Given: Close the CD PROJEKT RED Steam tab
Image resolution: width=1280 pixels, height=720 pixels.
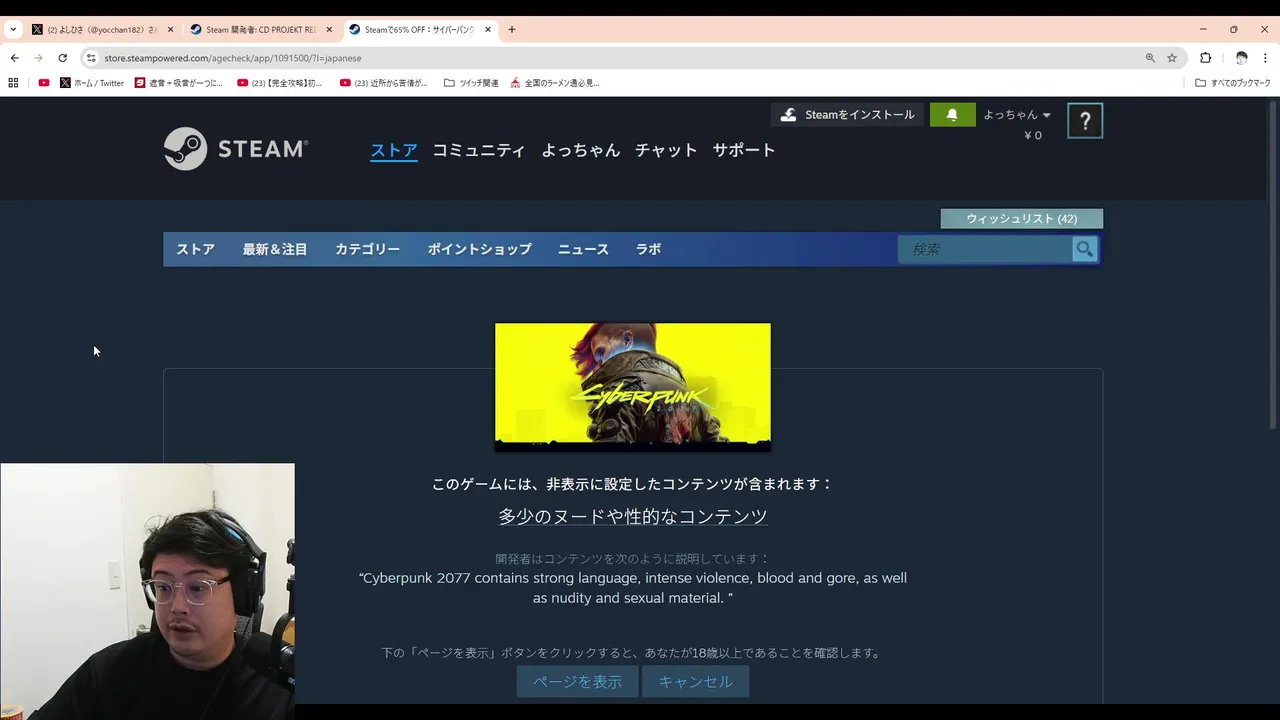Looking at the screenshot, I should coord(329,30).
